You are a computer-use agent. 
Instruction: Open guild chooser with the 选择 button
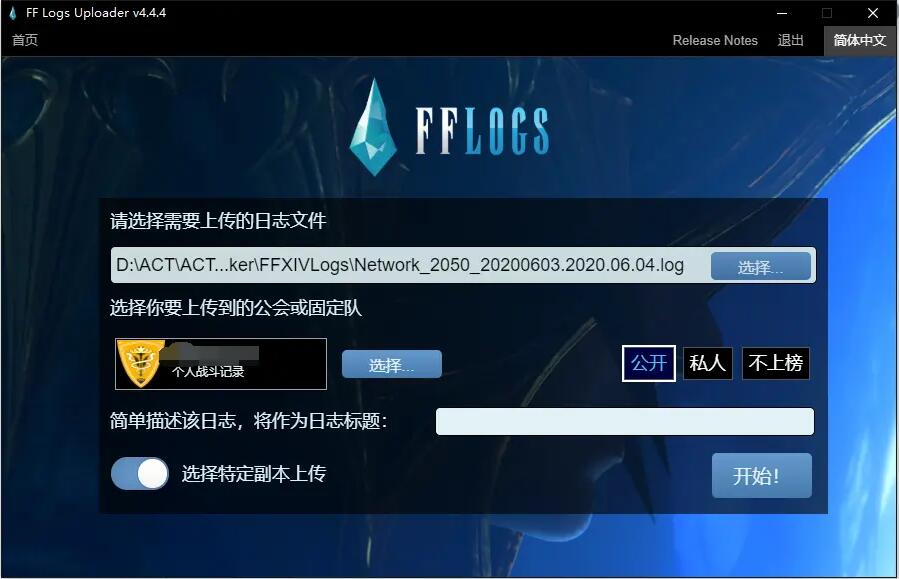click(392, 364)
